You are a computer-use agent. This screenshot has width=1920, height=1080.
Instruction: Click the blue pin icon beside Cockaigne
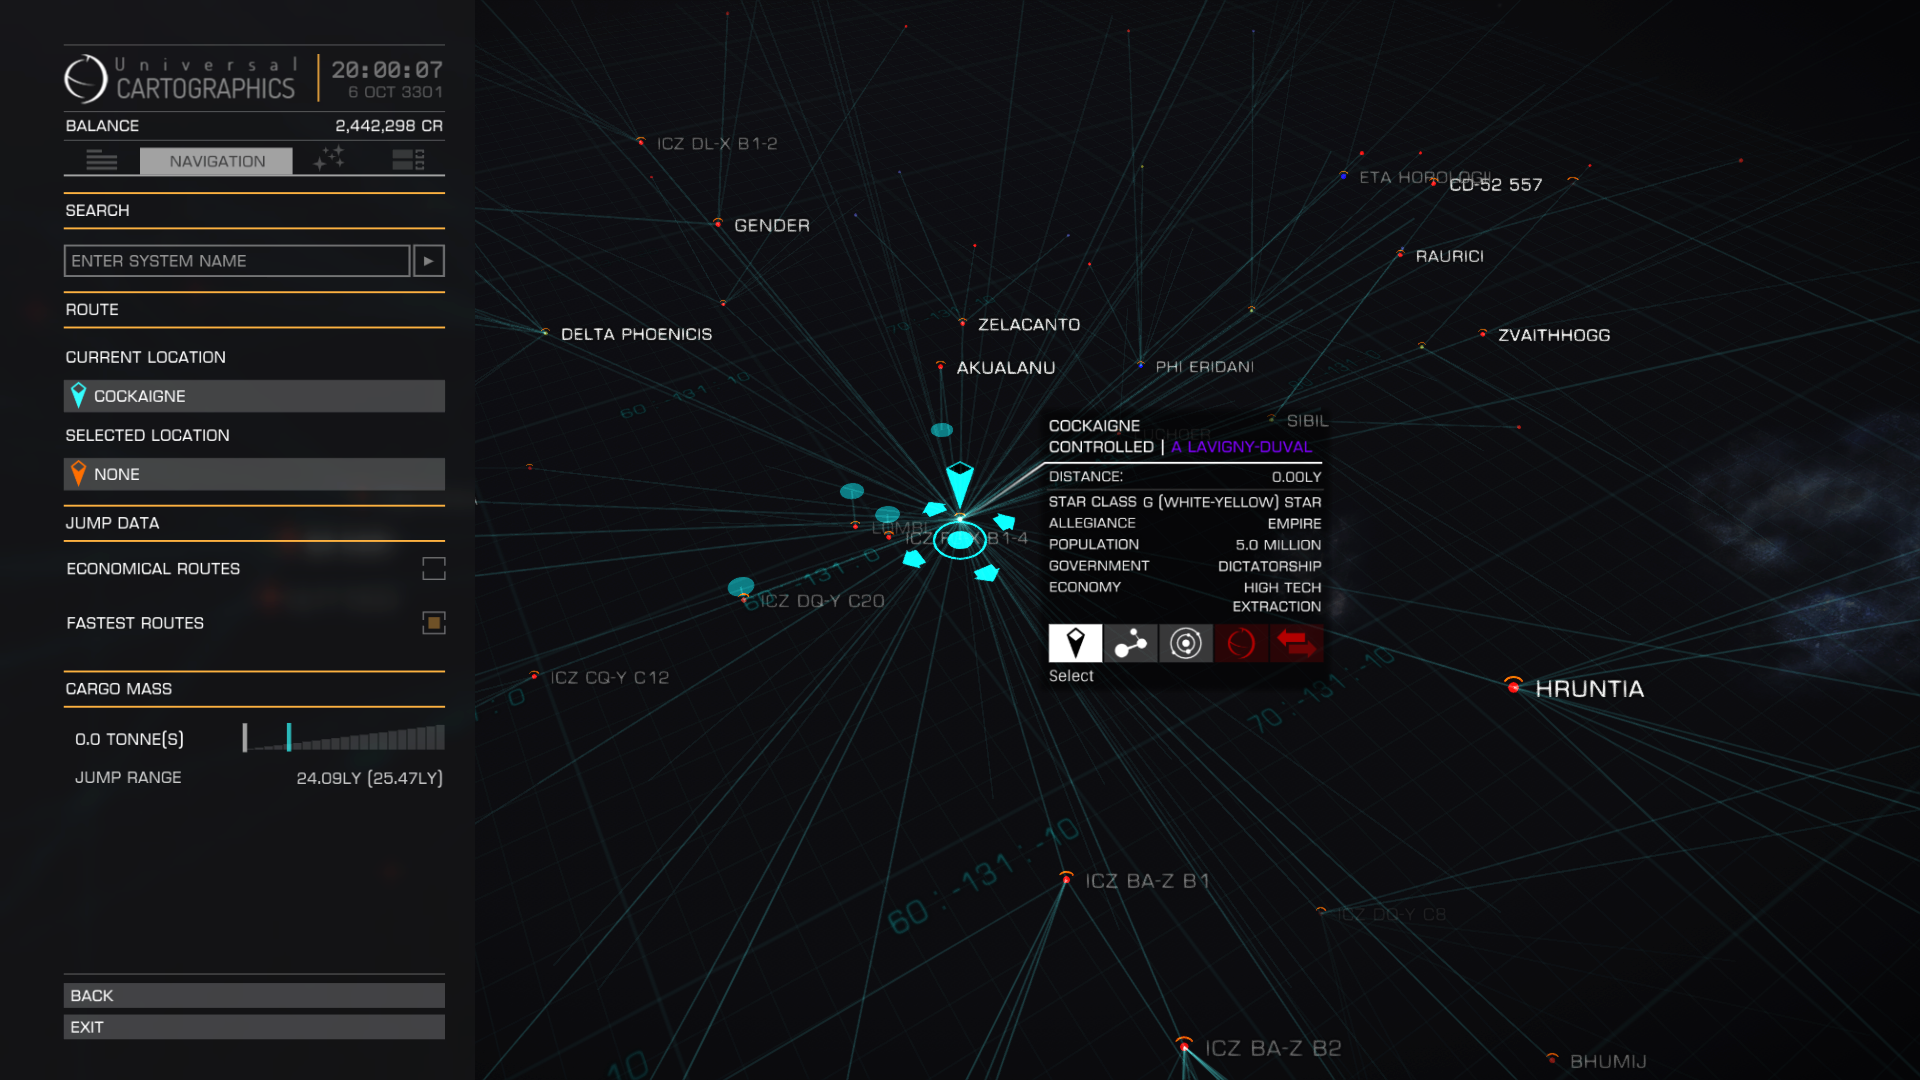tap(79, 396)
